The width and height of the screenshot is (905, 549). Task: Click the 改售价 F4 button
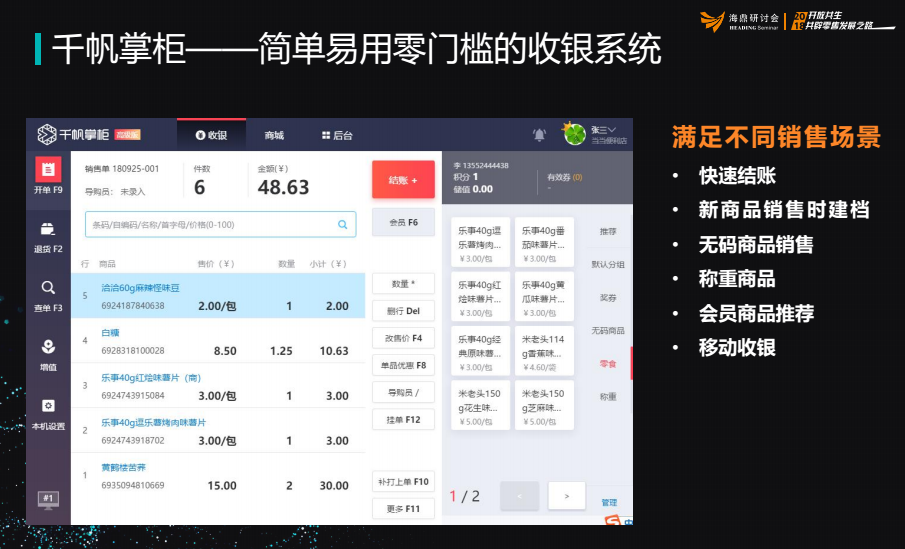click(x=403, y=338)
